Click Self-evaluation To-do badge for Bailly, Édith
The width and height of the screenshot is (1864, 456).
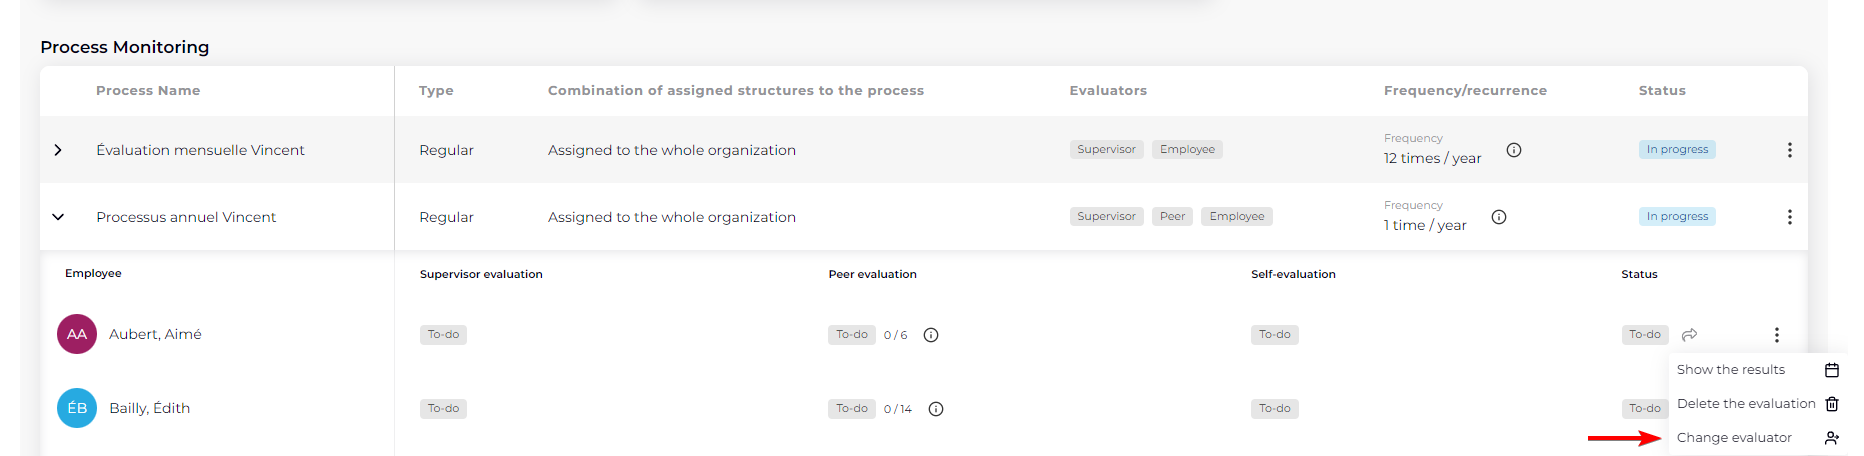(1274, 409)
